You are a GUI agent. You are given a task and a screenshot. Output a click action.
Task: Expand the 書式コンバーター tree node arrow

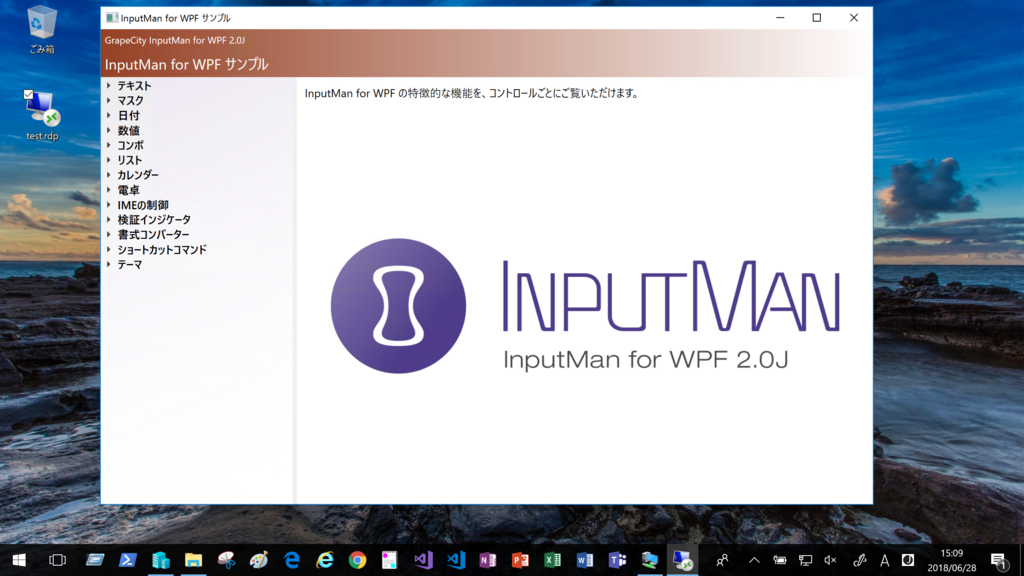109,234
